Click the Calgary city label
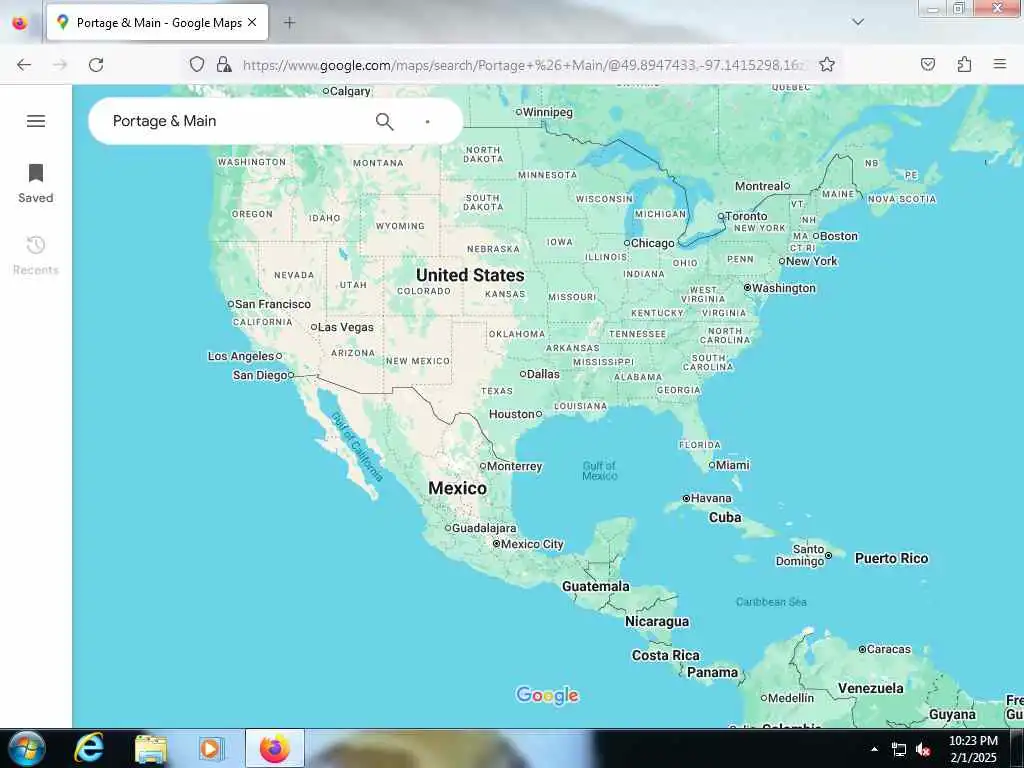The image size is (1024, 768). tap(350, 91)
